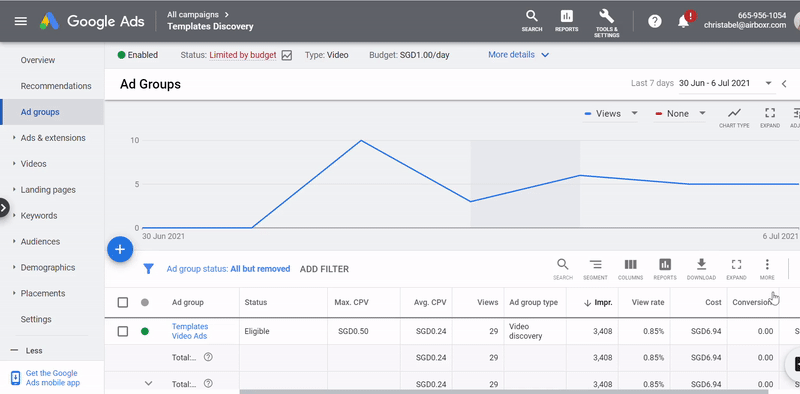Check the Templates Video Ads row checkbox
Image resolution: width=800 pixels, height=394 pixels.
(x=122, y=331)
